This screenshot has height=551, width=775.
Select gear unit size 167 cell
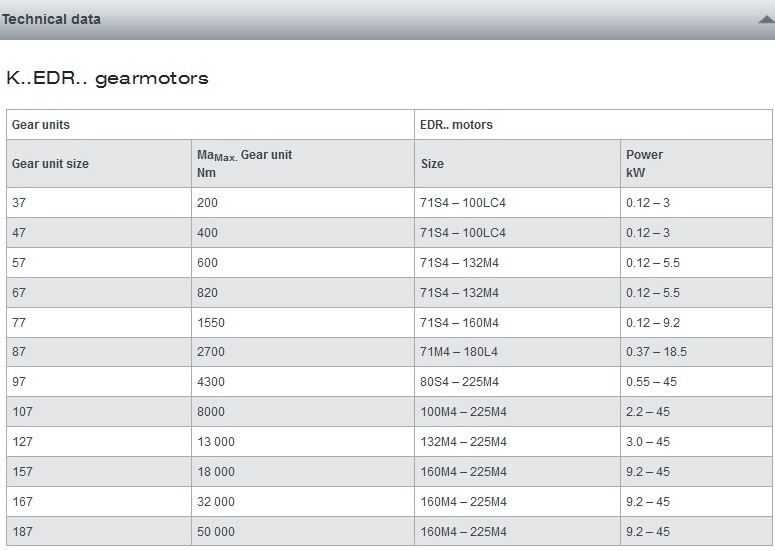tap(99, 502)
